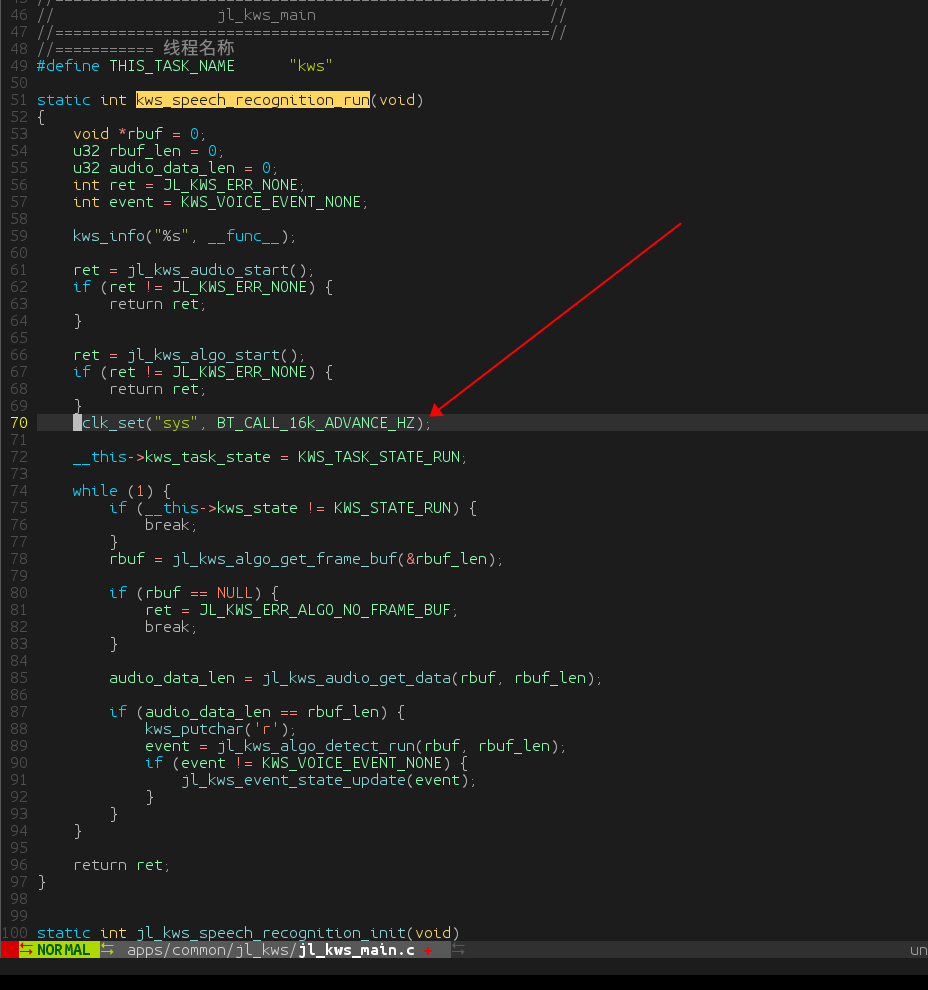Click the THIS_TASK_NAME macro definition
Screen dimensions: 928x990
[172, 66]
